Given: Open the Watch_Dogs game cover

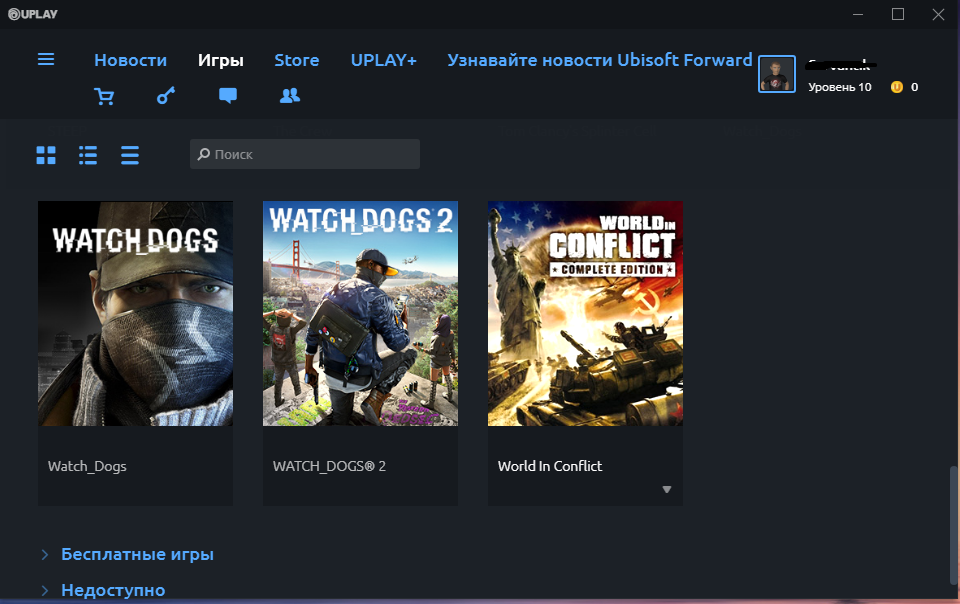Looking at the screenshot, I should click(135, 313).
